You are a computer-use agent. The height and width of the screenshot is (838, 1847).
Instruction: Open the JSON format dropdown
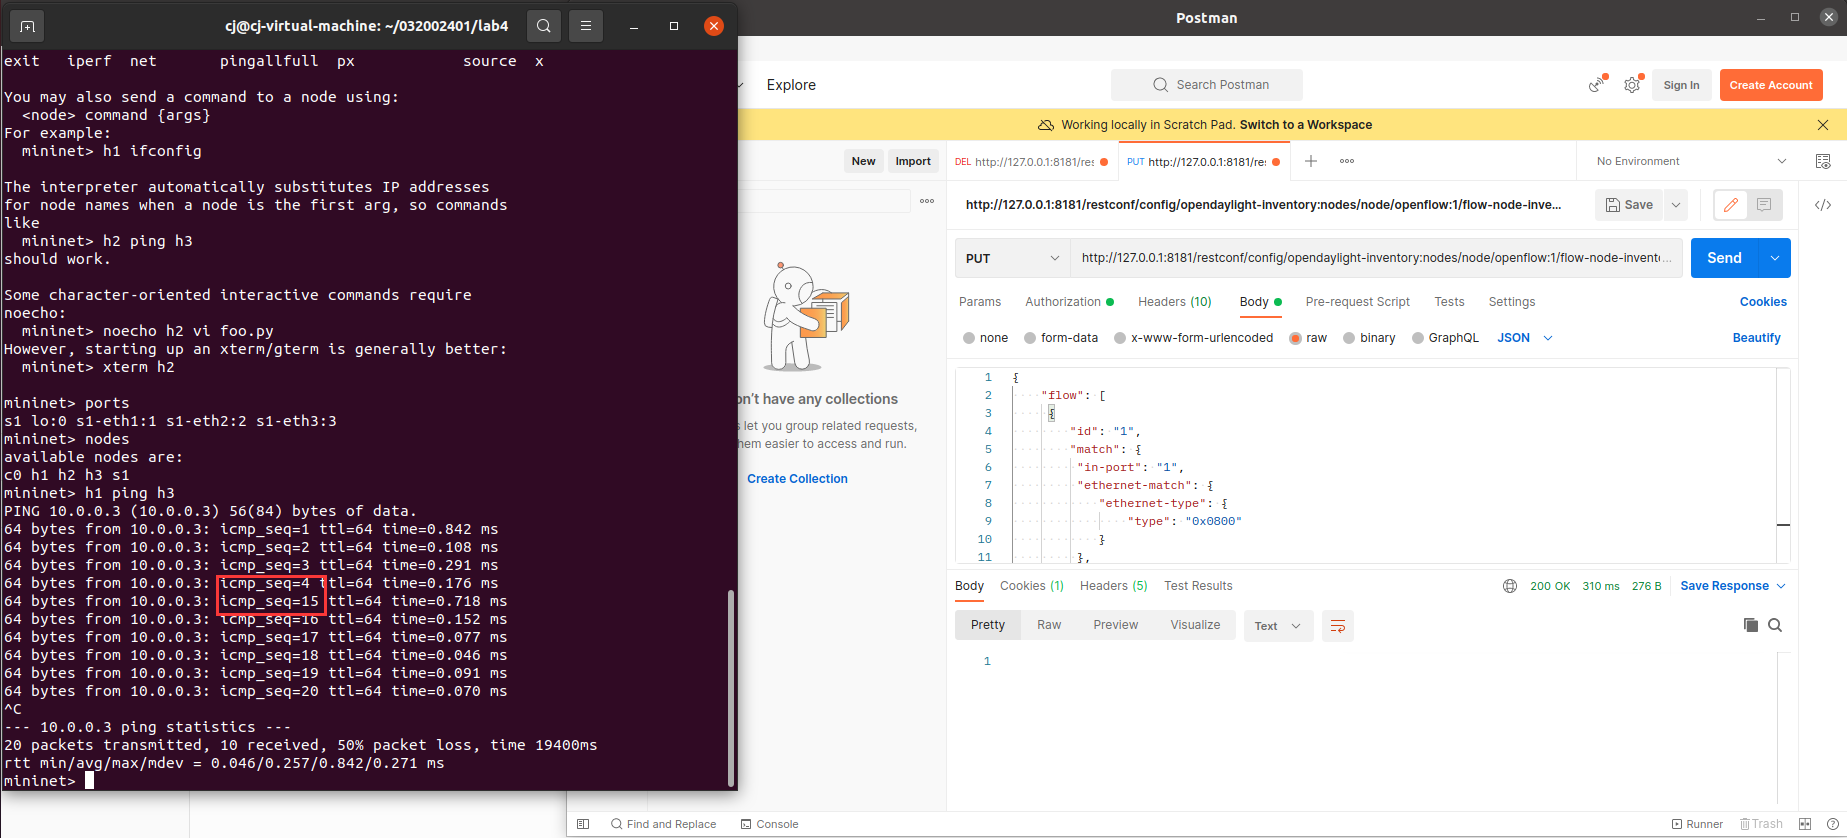pyautogui.click(x=1525, y=338)
